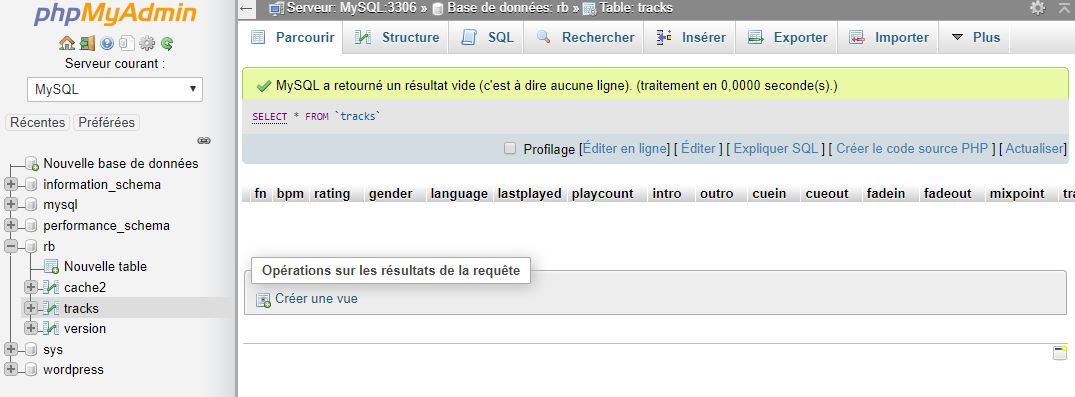Open the Insérer tab
Screen dimensions: 1075x397
(x=690, y=38)
